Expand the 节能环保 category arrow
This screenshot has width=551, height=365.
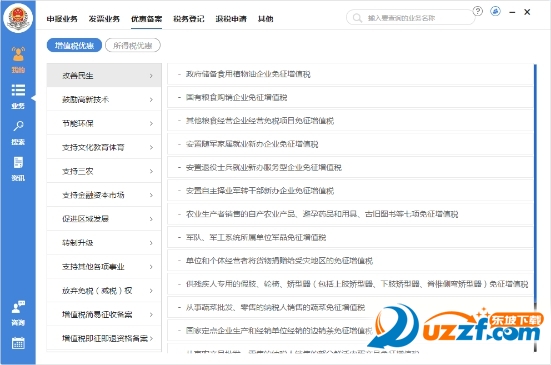pyautogui.click(x=151, y=124)
